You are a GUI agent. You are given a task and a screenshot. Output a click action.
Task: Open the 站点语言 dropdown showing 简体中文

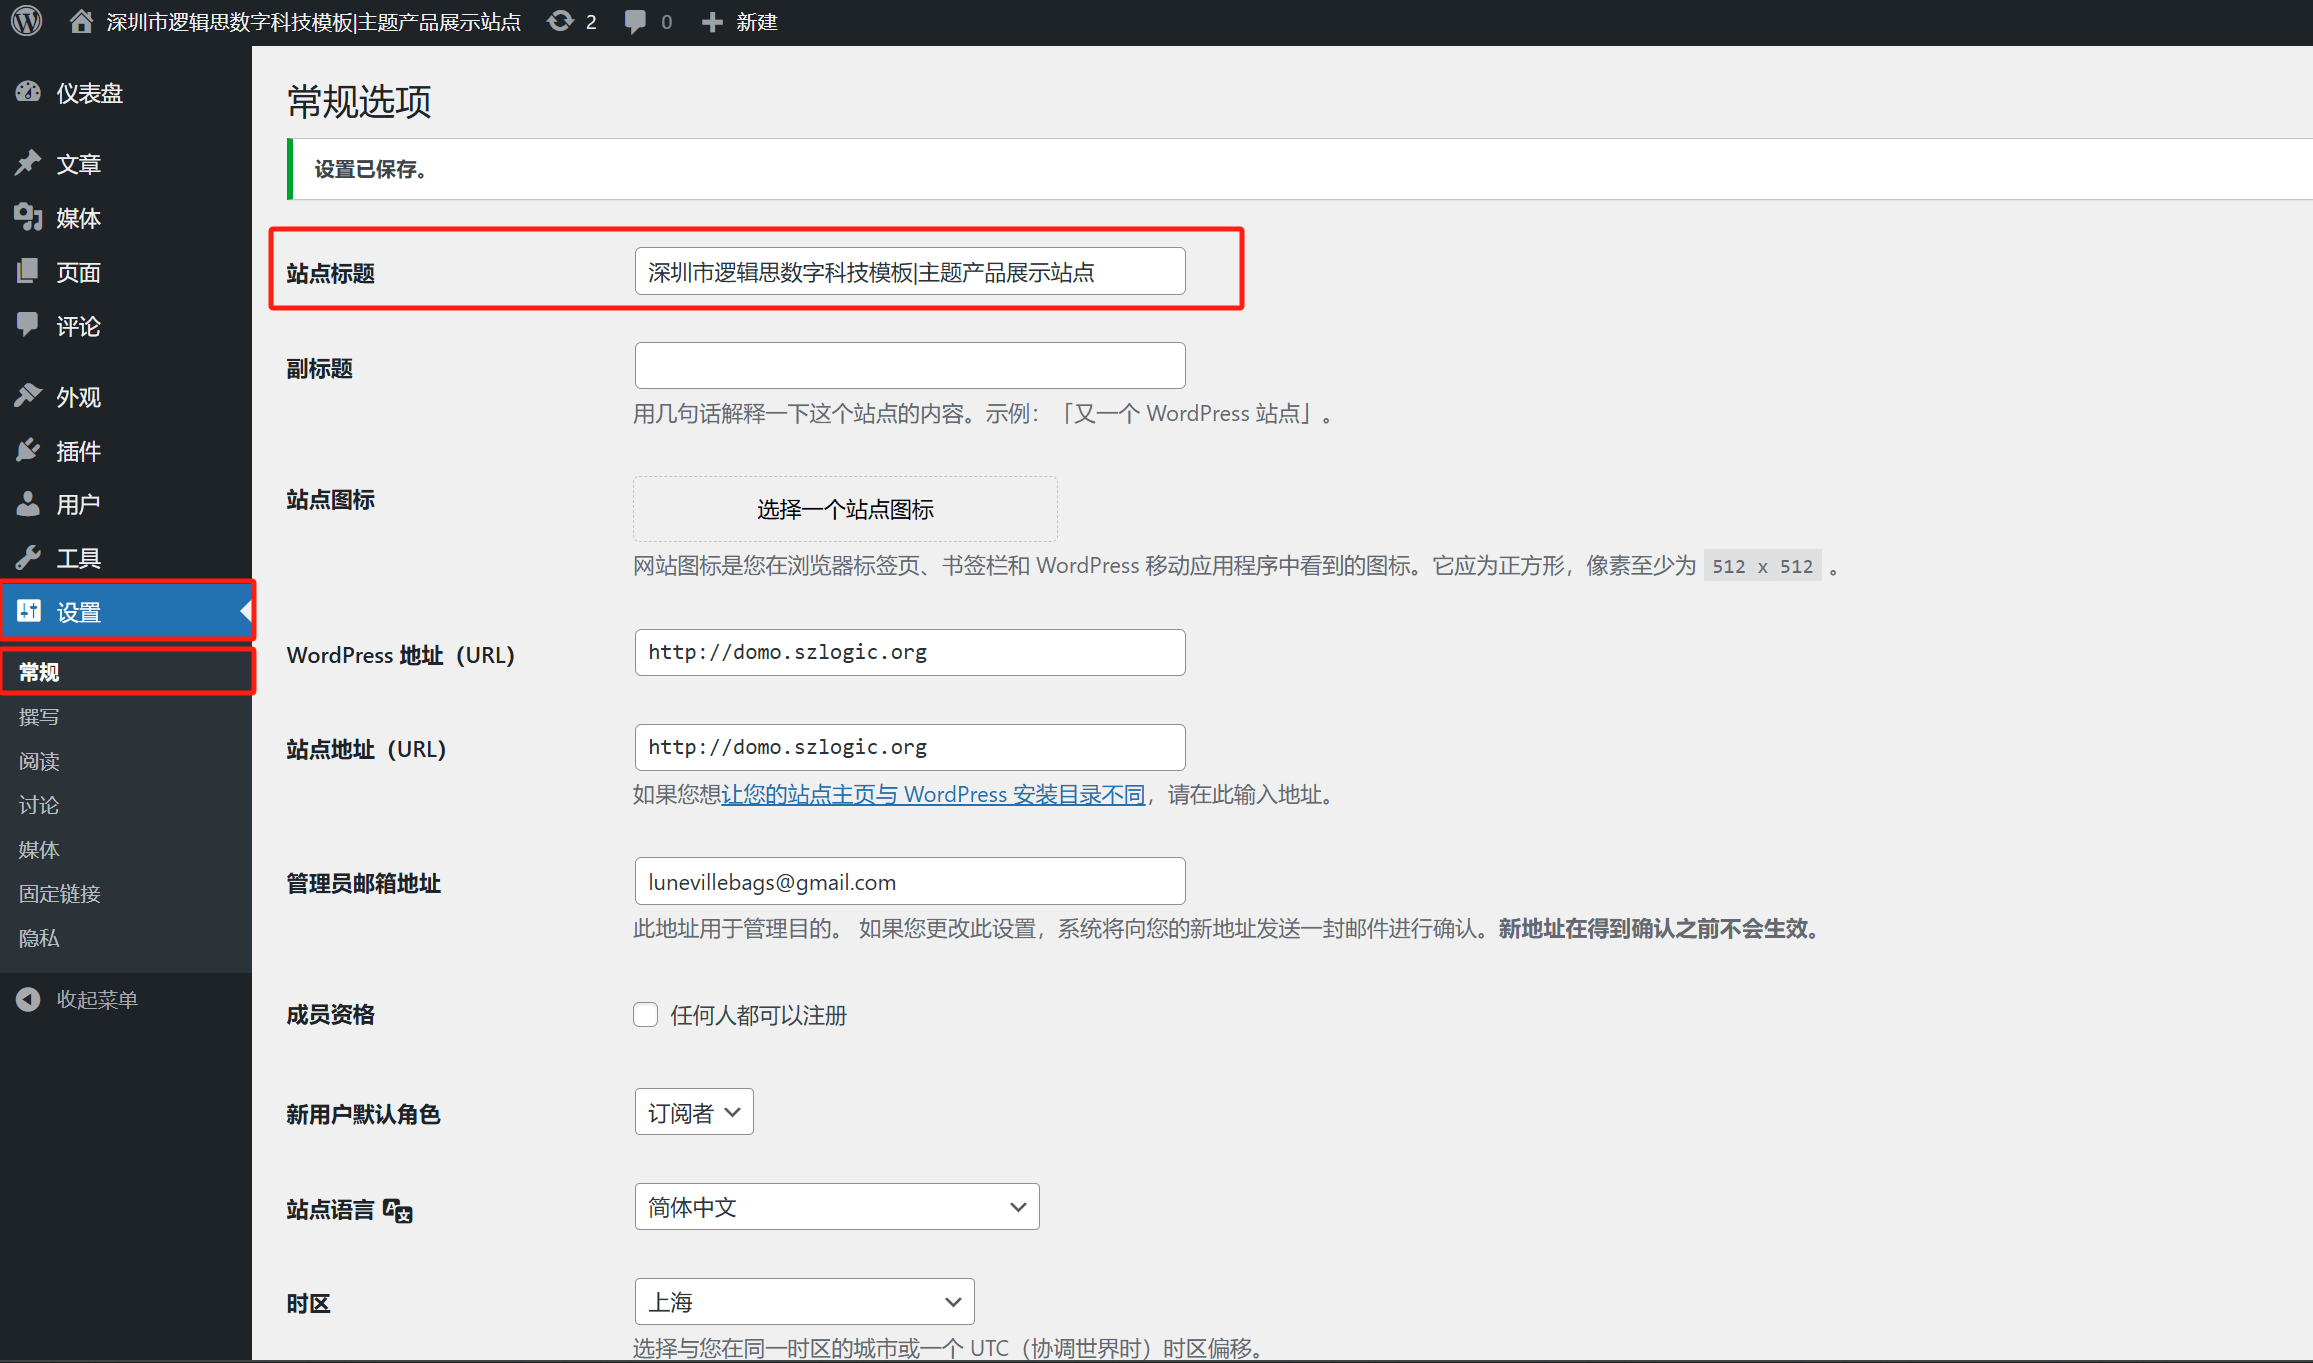[837, 1207]
